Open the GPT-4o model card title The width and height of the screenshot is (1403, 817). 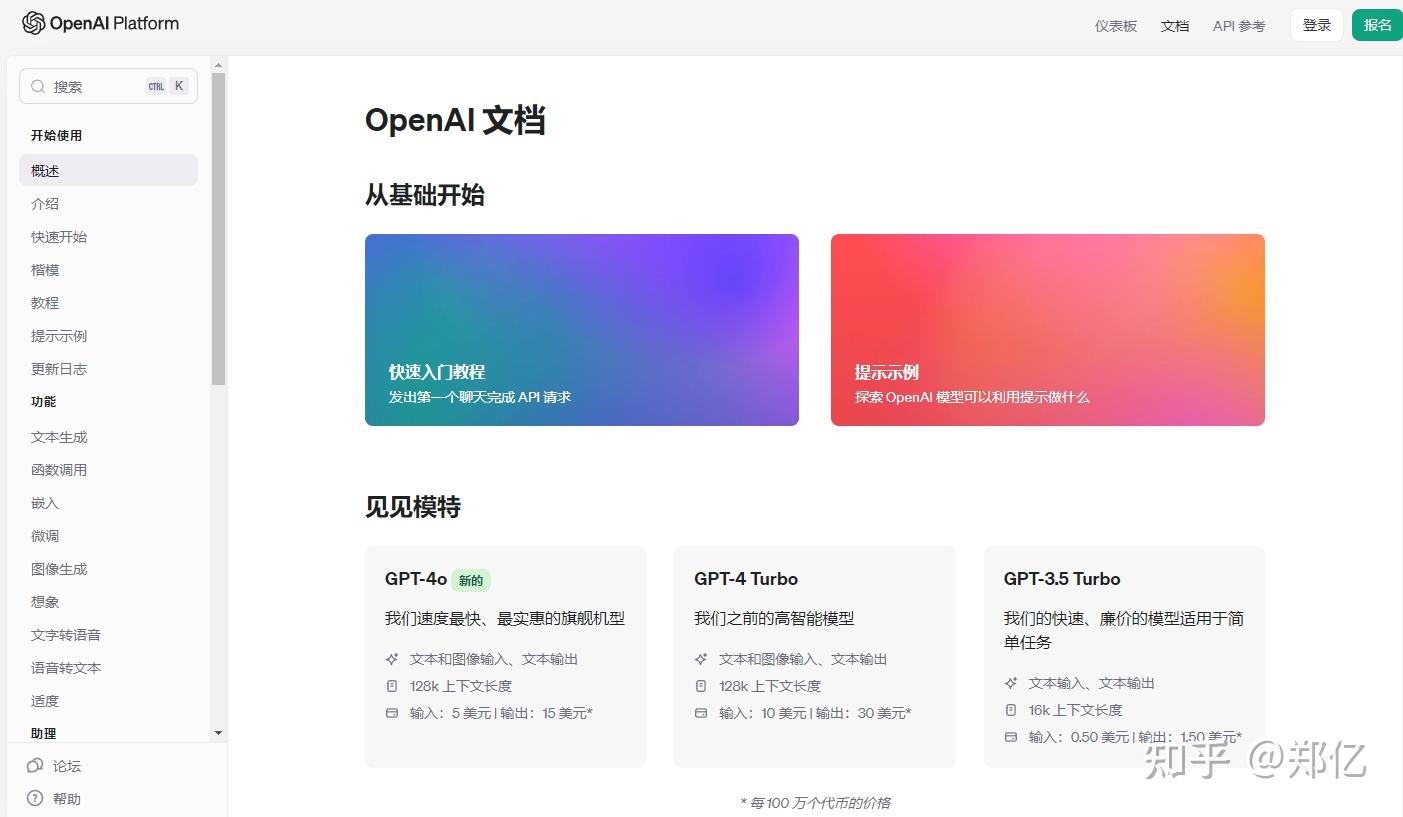click(416, 579)
